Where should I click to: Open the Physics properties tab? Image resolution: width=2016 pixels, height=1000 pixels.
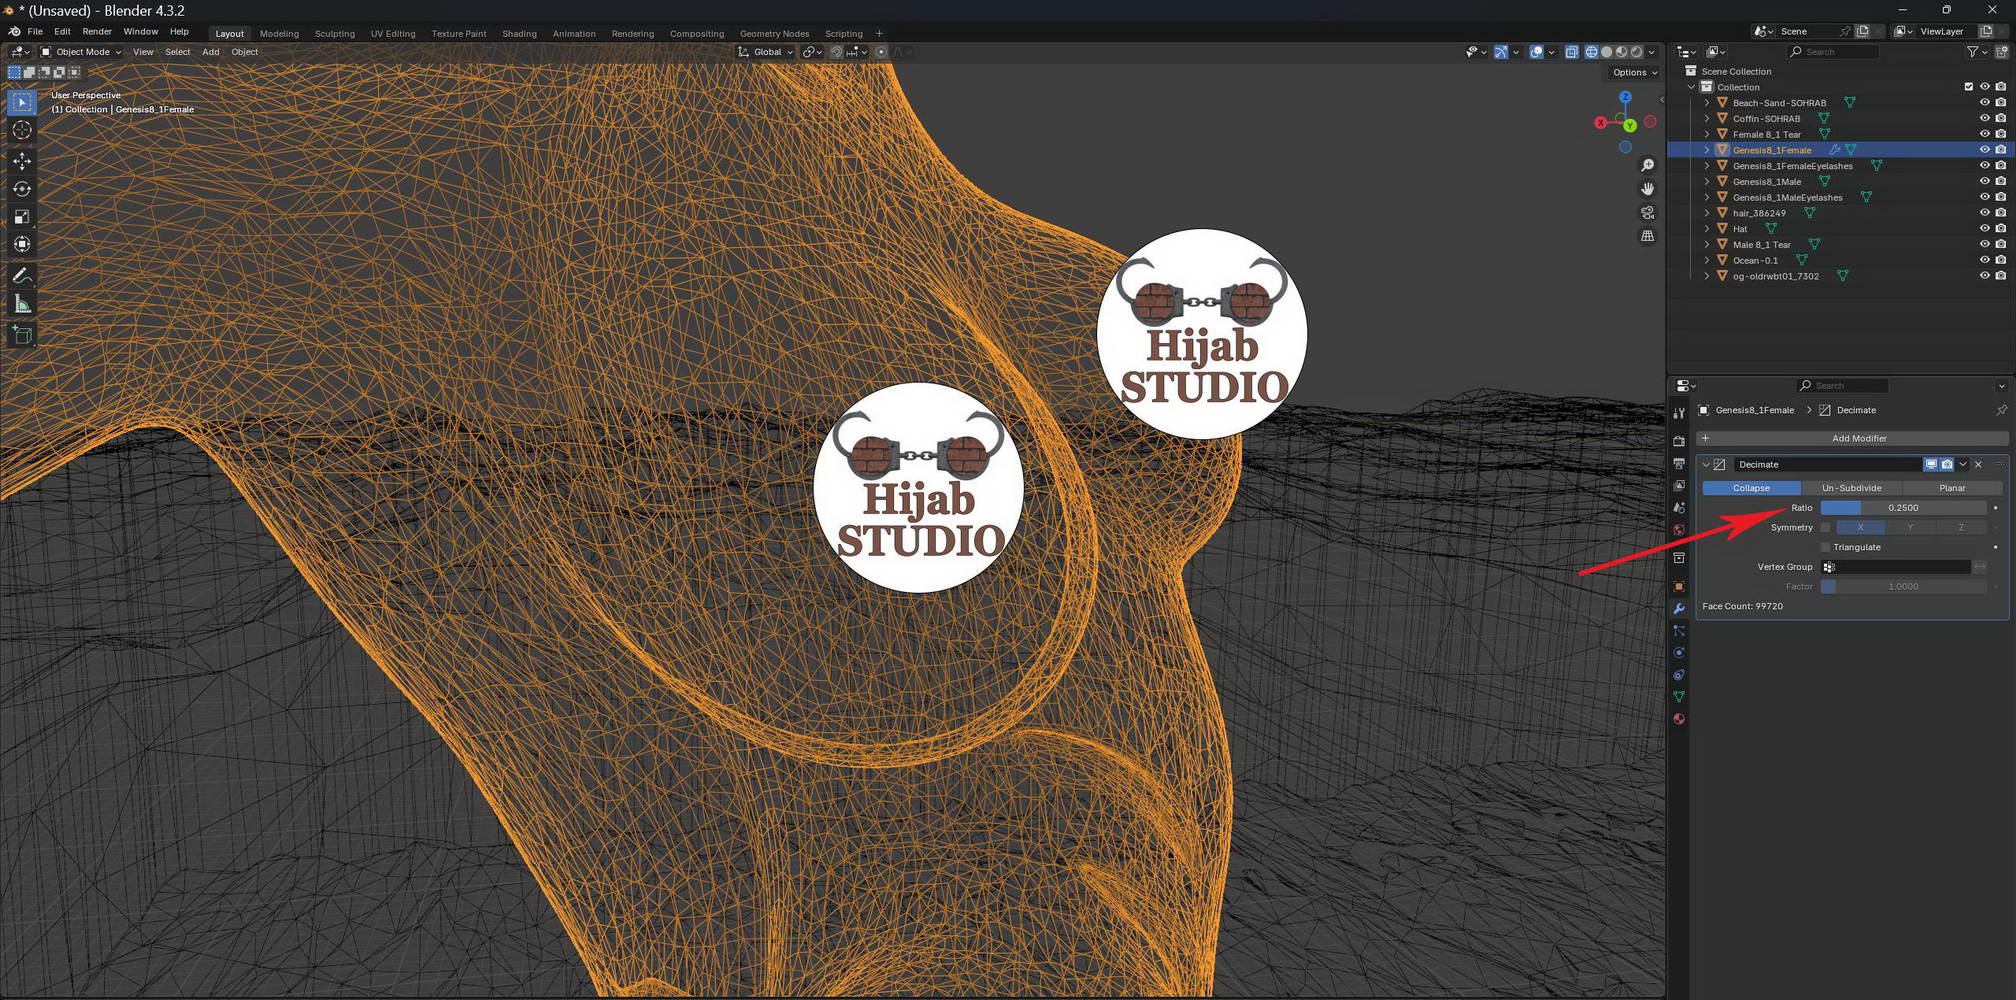(1679, 653)
